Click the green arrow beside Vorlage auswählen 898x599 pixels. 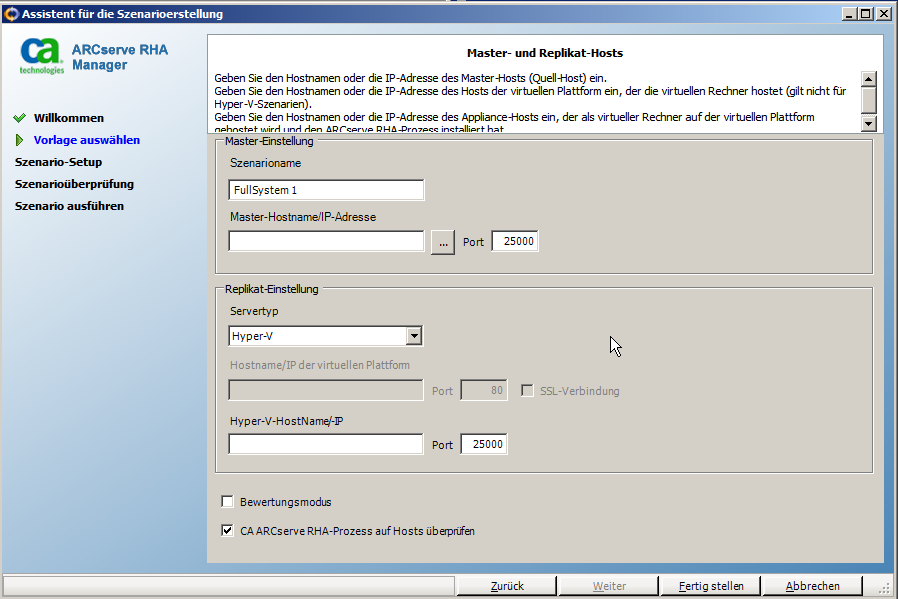[x=19, y=140]
